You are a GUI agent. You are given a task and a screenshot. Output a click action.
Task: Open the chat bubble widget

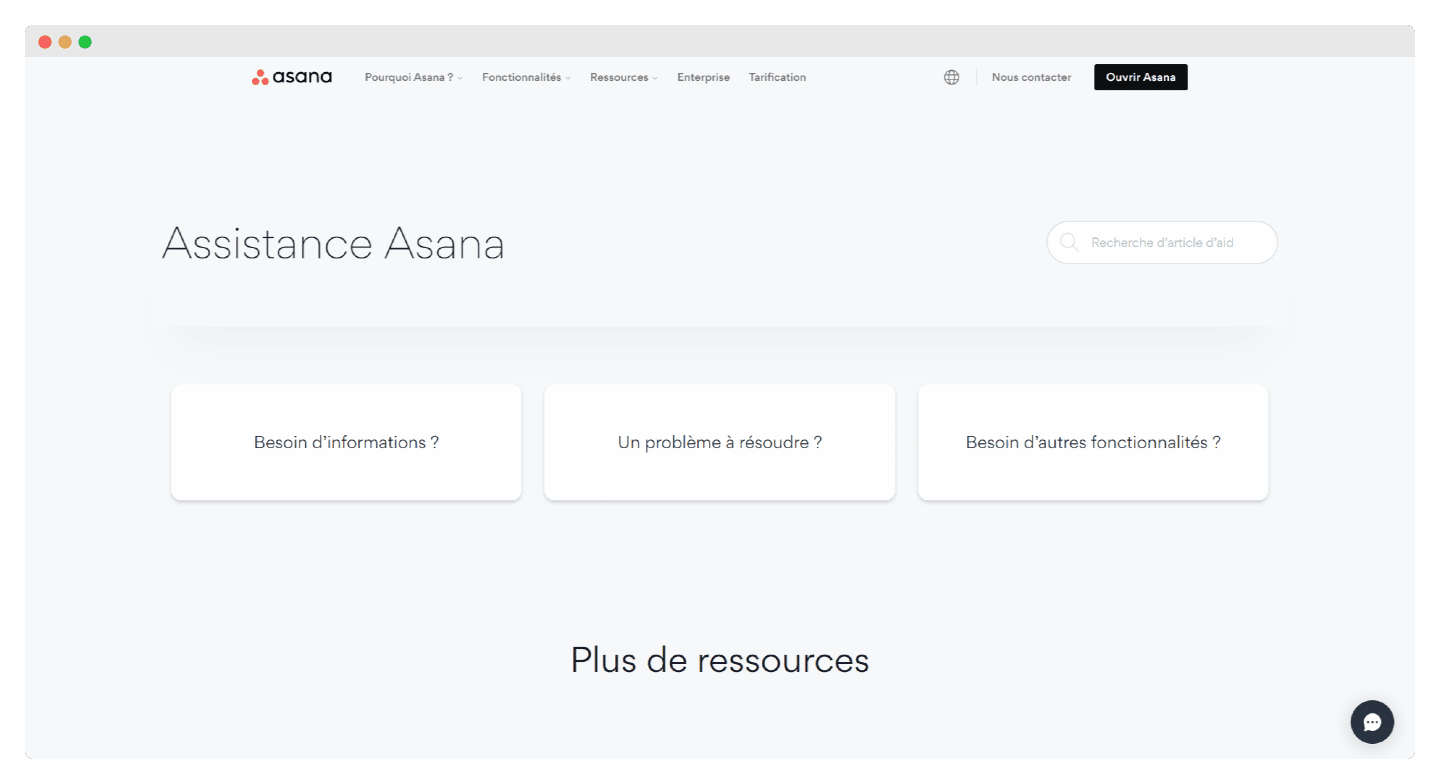point(1372,722)
